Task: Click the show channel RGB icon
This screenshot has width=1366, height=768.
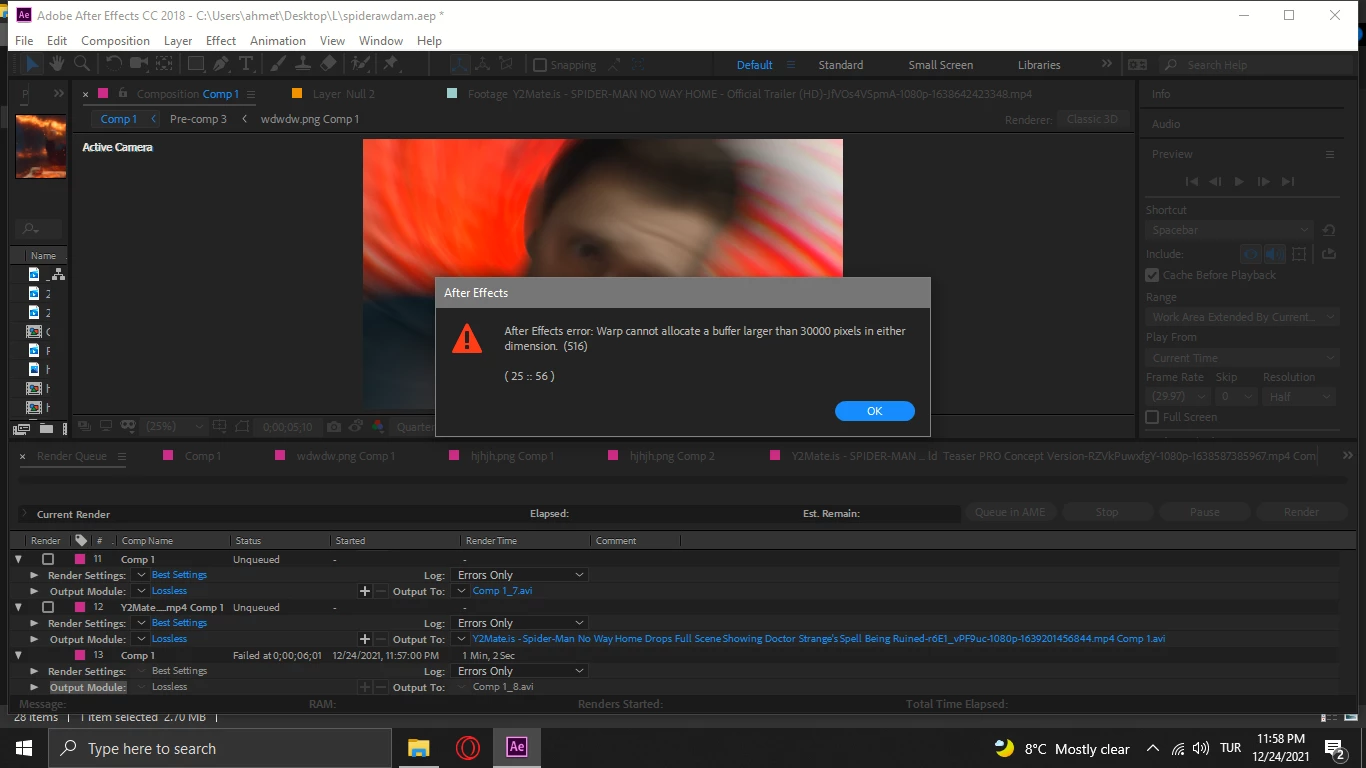Action: (378, 426)
